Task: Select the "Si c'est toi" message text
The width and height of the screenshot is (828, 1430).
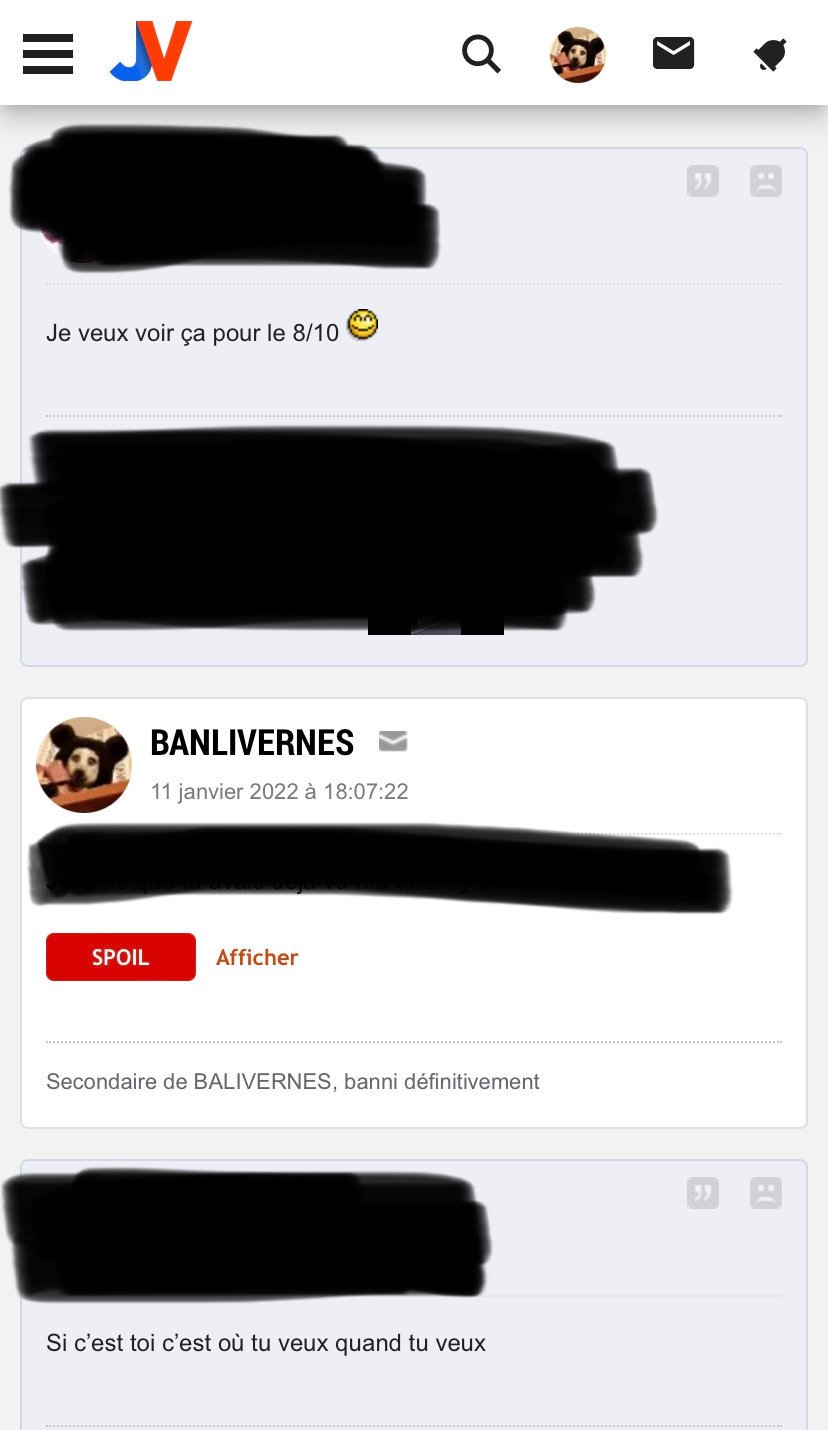Action: (266, 1343)
